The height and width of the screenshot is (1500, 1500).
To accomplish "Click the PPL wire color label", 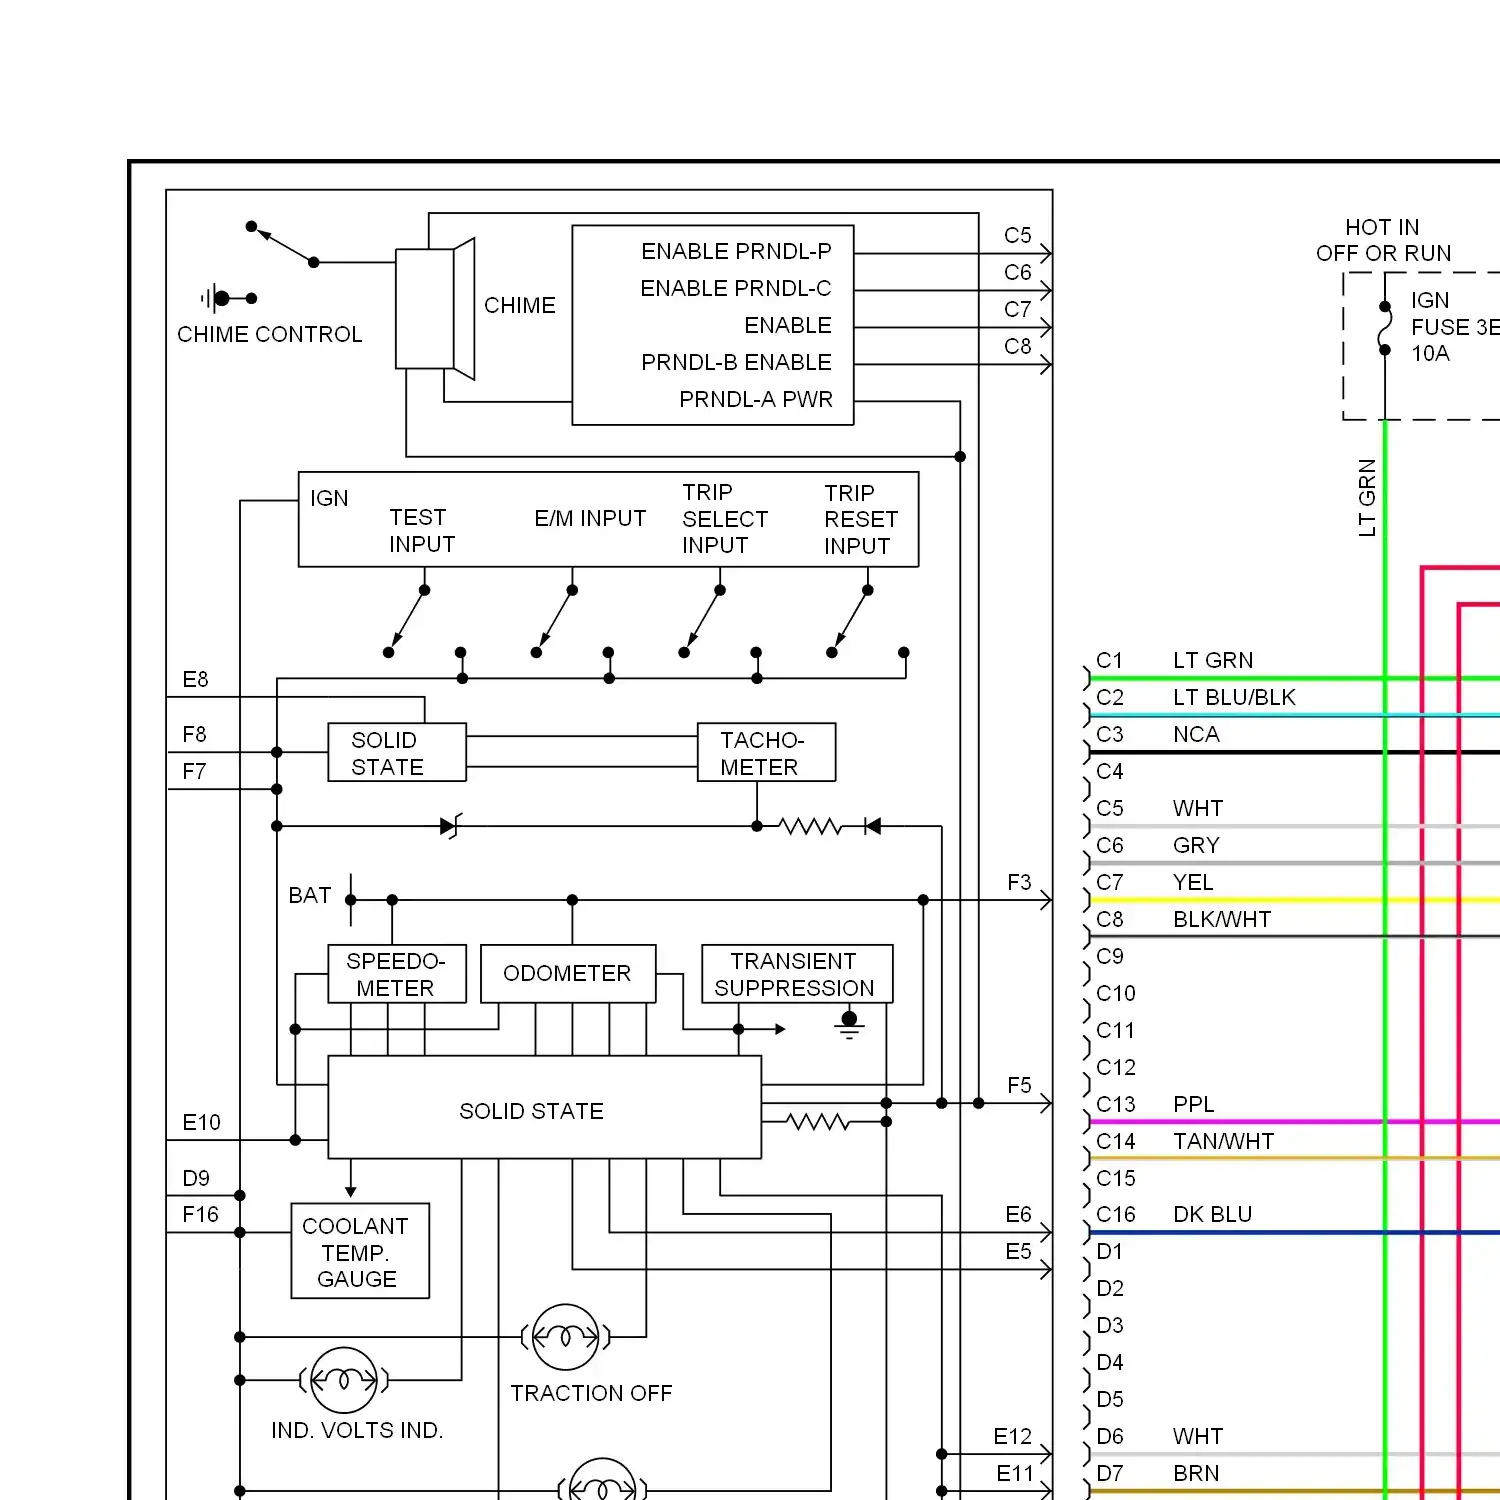I will [1193, 1104].
